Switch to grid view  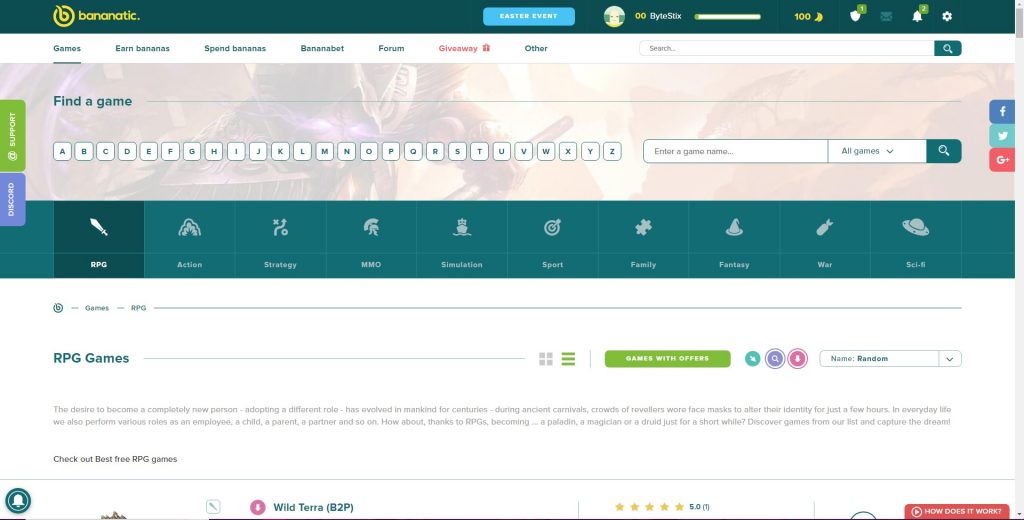click(x=546, y=359)
